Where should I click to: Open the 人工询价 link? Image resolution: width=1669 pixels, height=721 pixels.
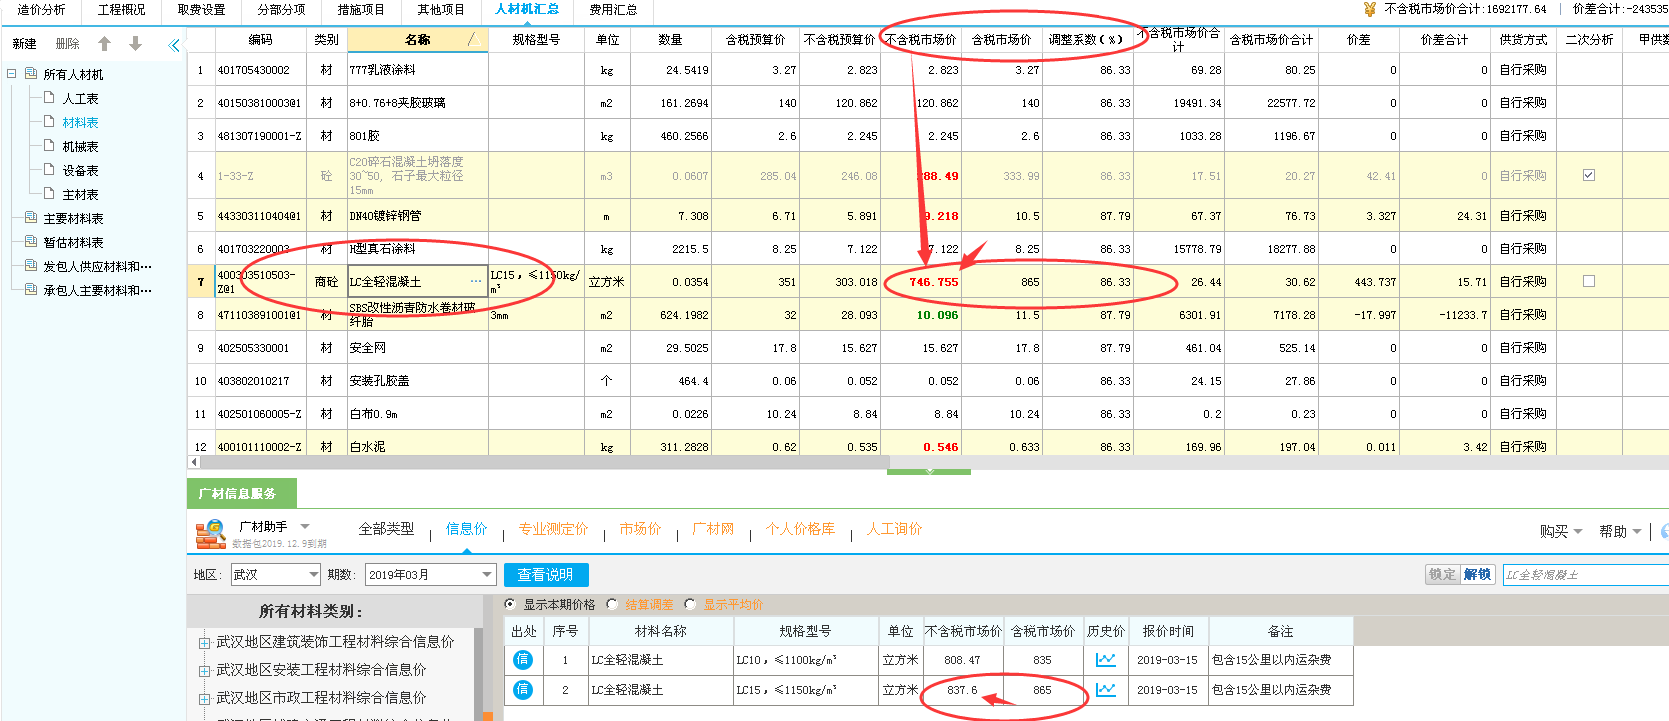pyautogui.click(x=894, y=529)
